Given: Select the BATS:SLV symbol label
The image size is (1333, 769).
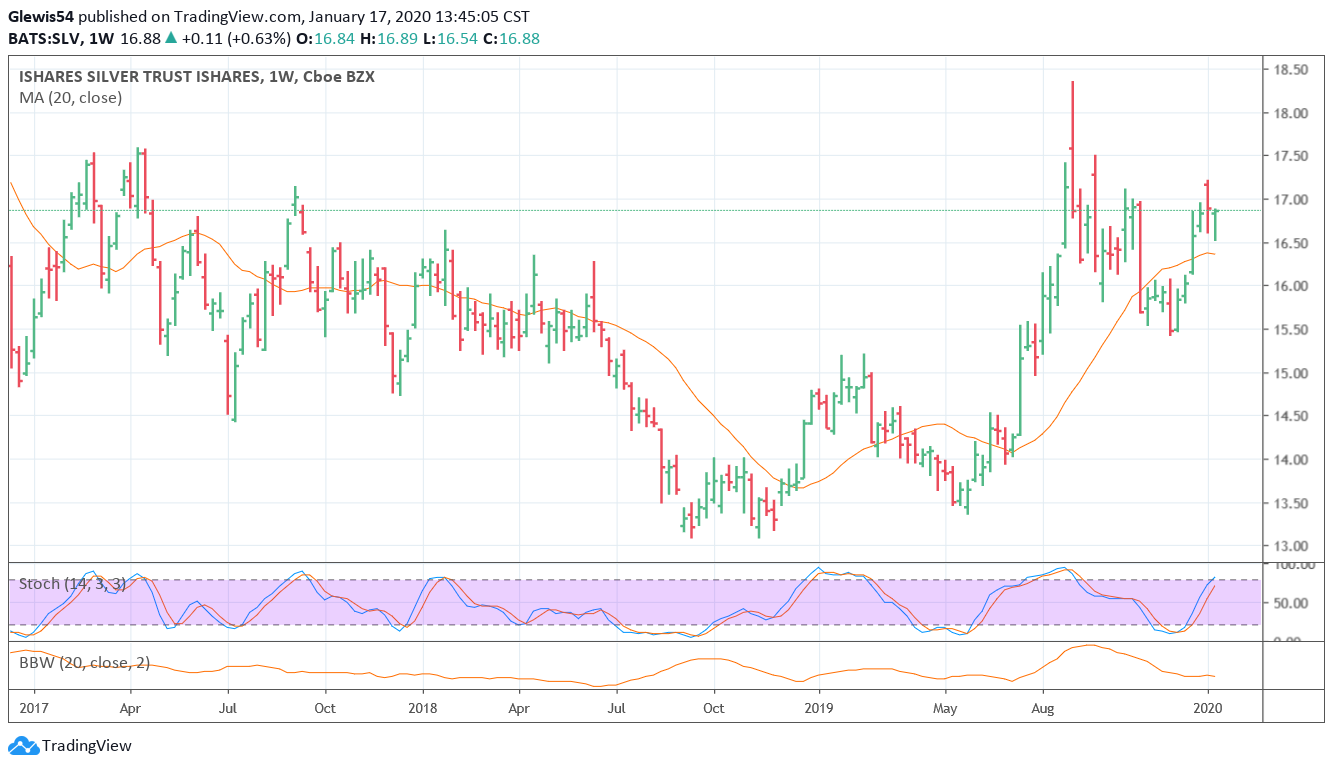Looking at the screenshot, I should point(45,38).
